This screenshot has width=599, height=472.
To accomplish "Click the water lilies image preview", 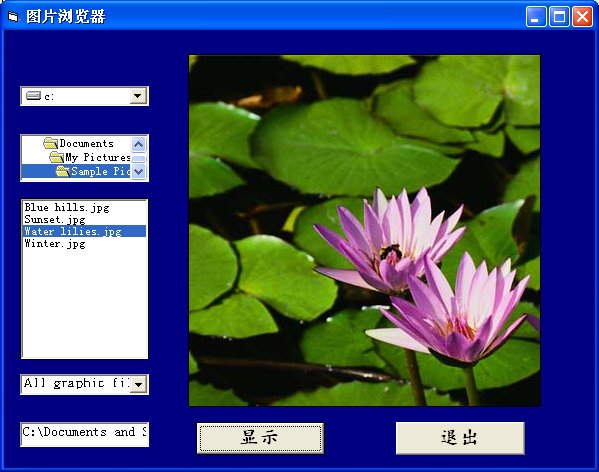I will [x=364, y=231].
